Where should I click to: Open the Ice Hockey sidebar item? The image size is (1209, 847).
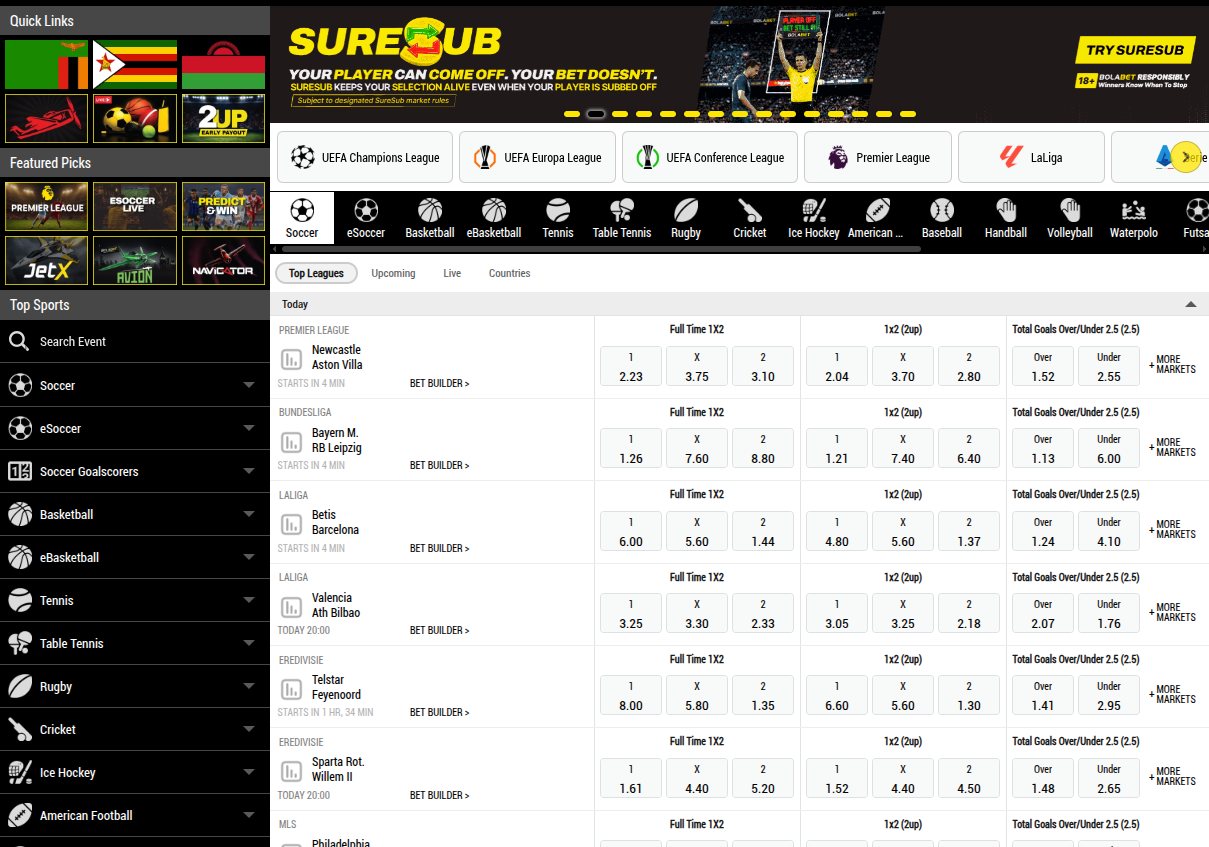pos(135,772)
